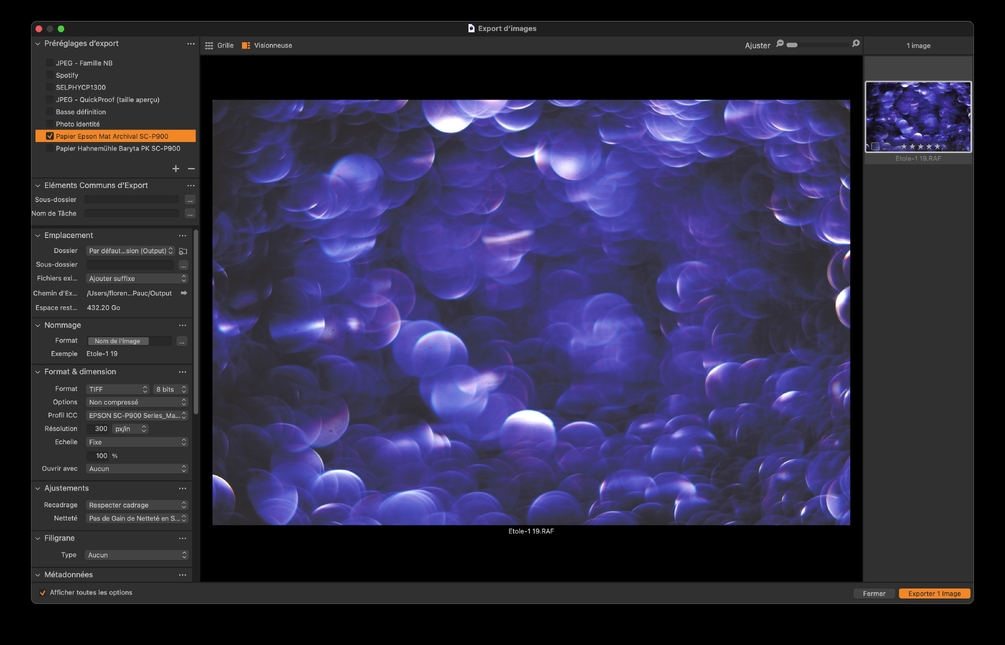Open the Nommage format tokens button

pyautogui.click(x=182, y=341)
